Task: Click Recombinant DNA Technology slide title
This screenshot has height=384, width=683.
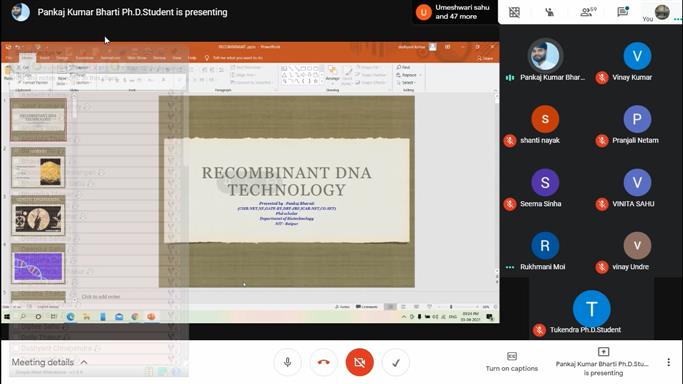Action: pyautogui.click(x=287, y=181)
